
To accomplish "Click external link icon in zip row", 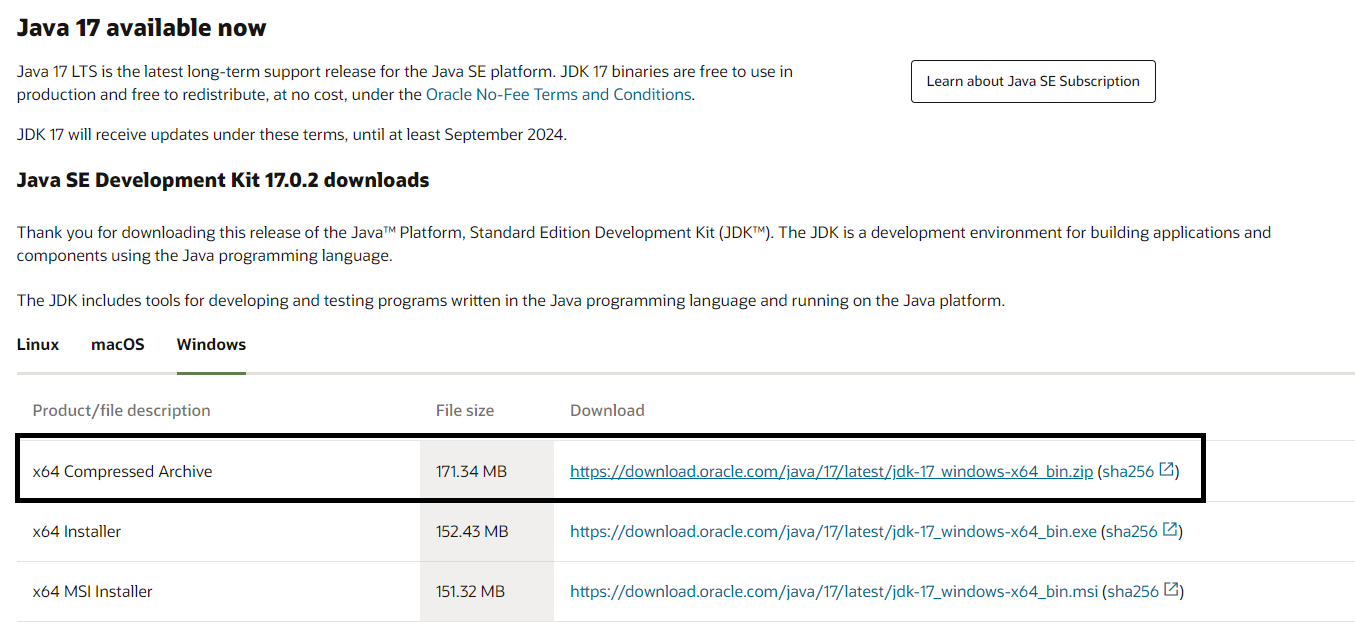I will [x=1166, y=469].
